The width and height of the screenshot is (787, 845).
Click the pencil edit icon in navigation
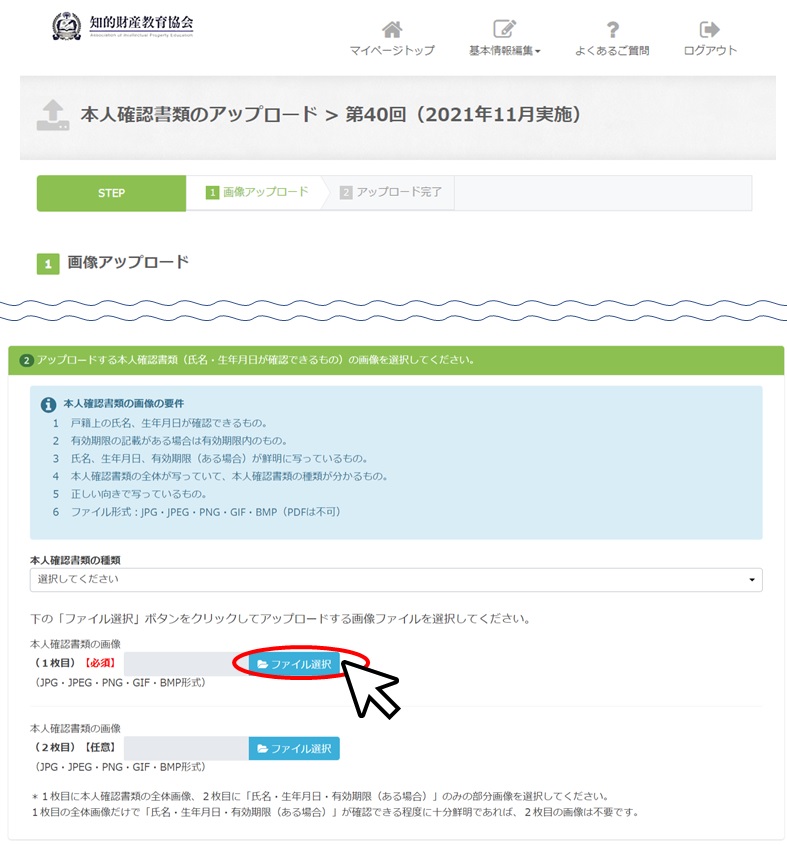[x=504, y=30]
